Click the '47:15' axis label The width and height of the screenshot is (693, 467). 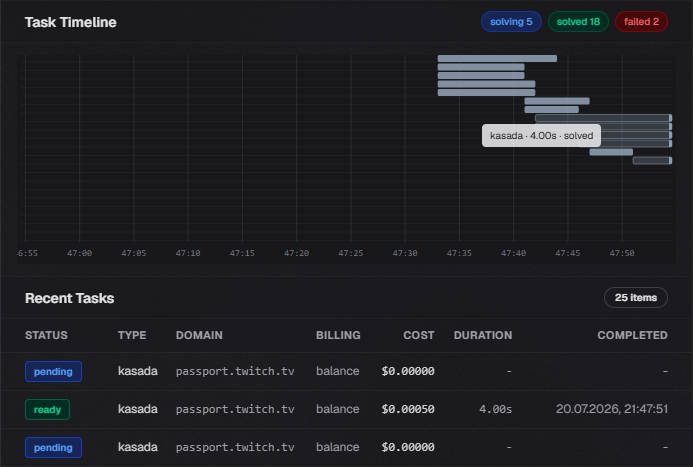(242, 253)
